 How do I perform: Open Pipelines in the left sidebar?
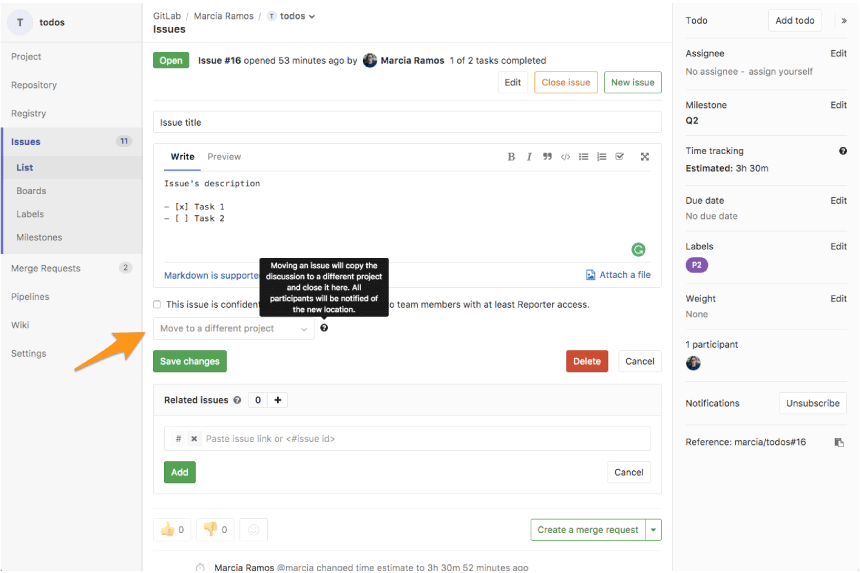30,297
